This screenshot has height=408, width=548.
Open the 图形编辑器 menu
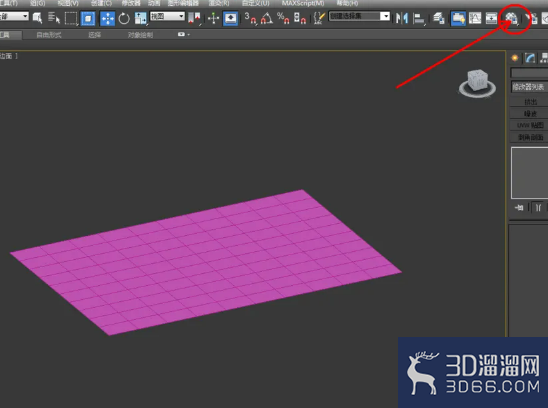point(183,3)
